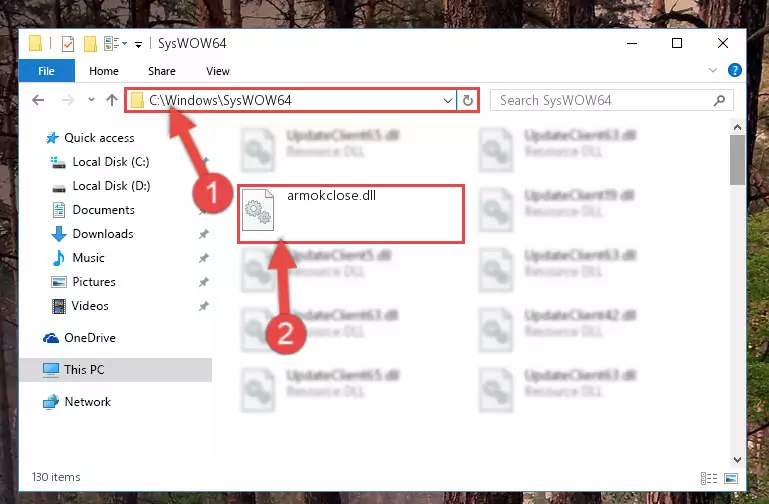Click the Properties quick access toolbar icon

point(68,44)
